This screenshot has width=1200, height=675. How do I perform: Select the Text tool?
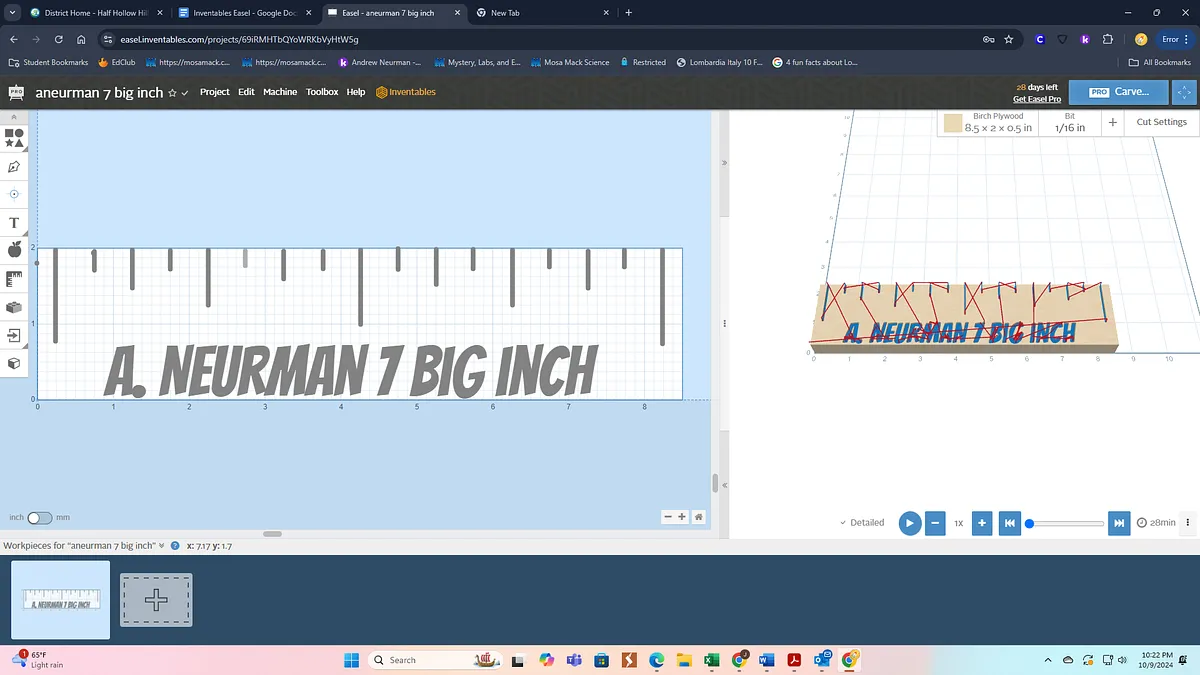14,223
